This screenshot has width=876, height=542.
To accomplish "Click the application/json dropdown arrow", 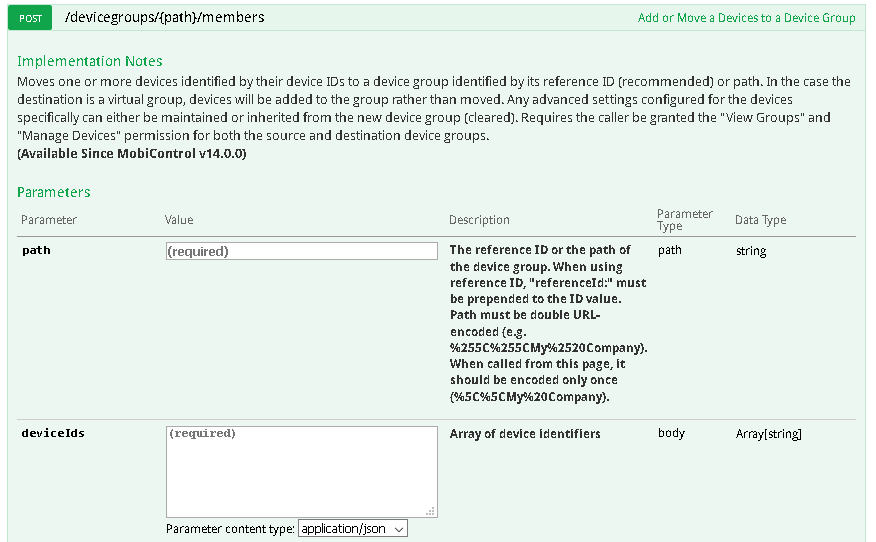I will (399, 528).
